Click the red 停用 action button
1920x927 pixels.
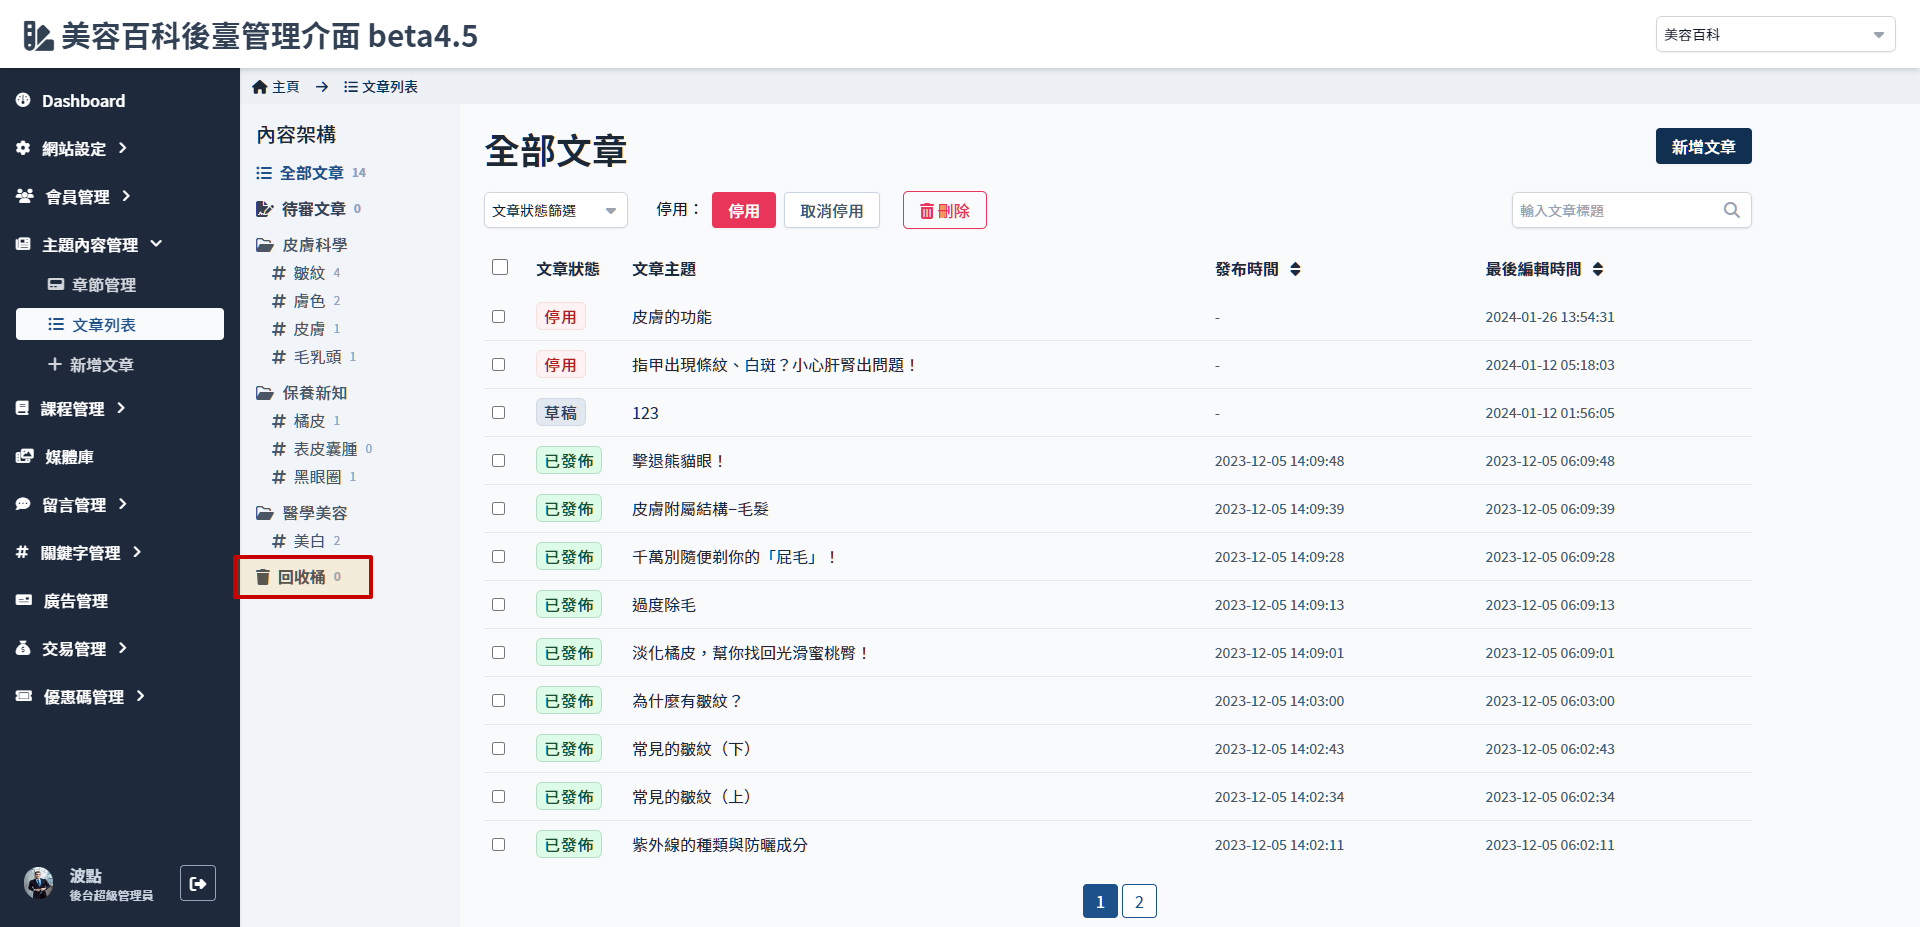pos(743,210)
